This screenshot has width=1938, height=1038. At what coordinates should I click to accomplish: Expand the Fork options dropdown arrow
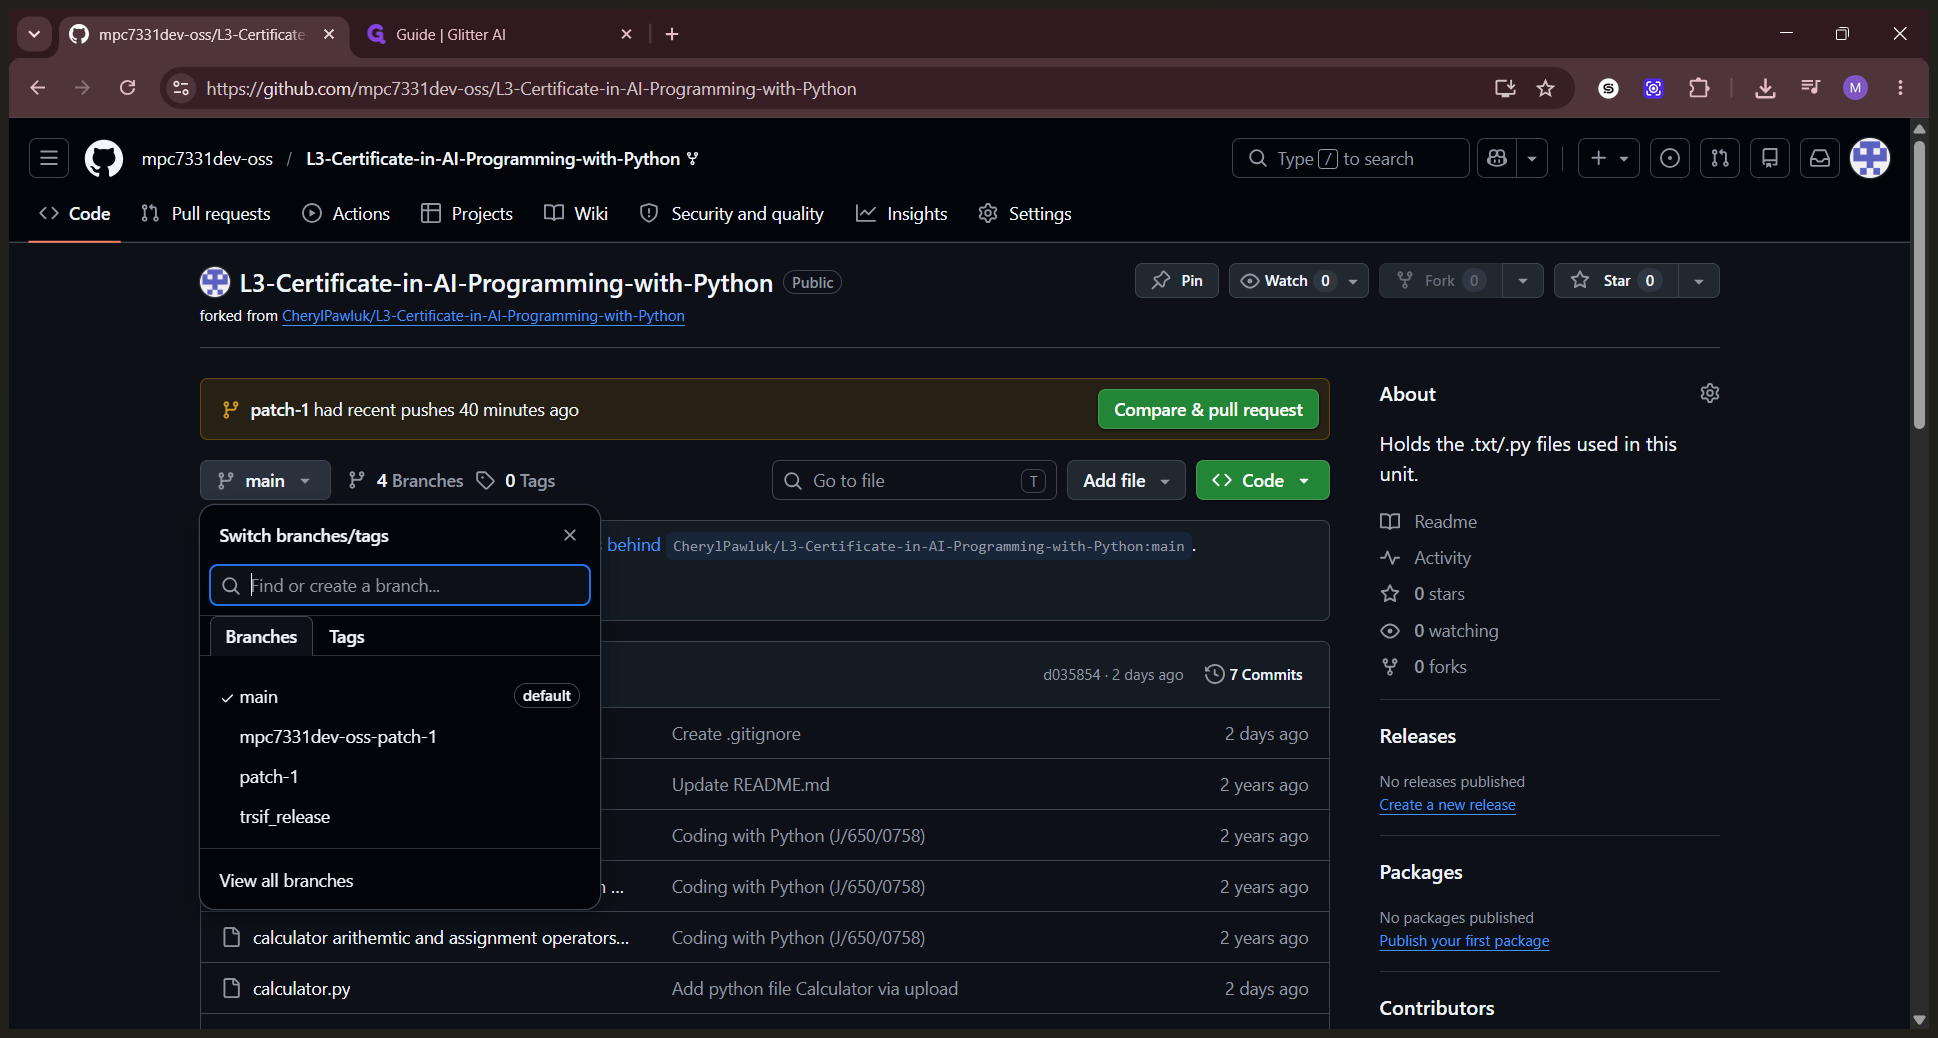coord(1522,280)
